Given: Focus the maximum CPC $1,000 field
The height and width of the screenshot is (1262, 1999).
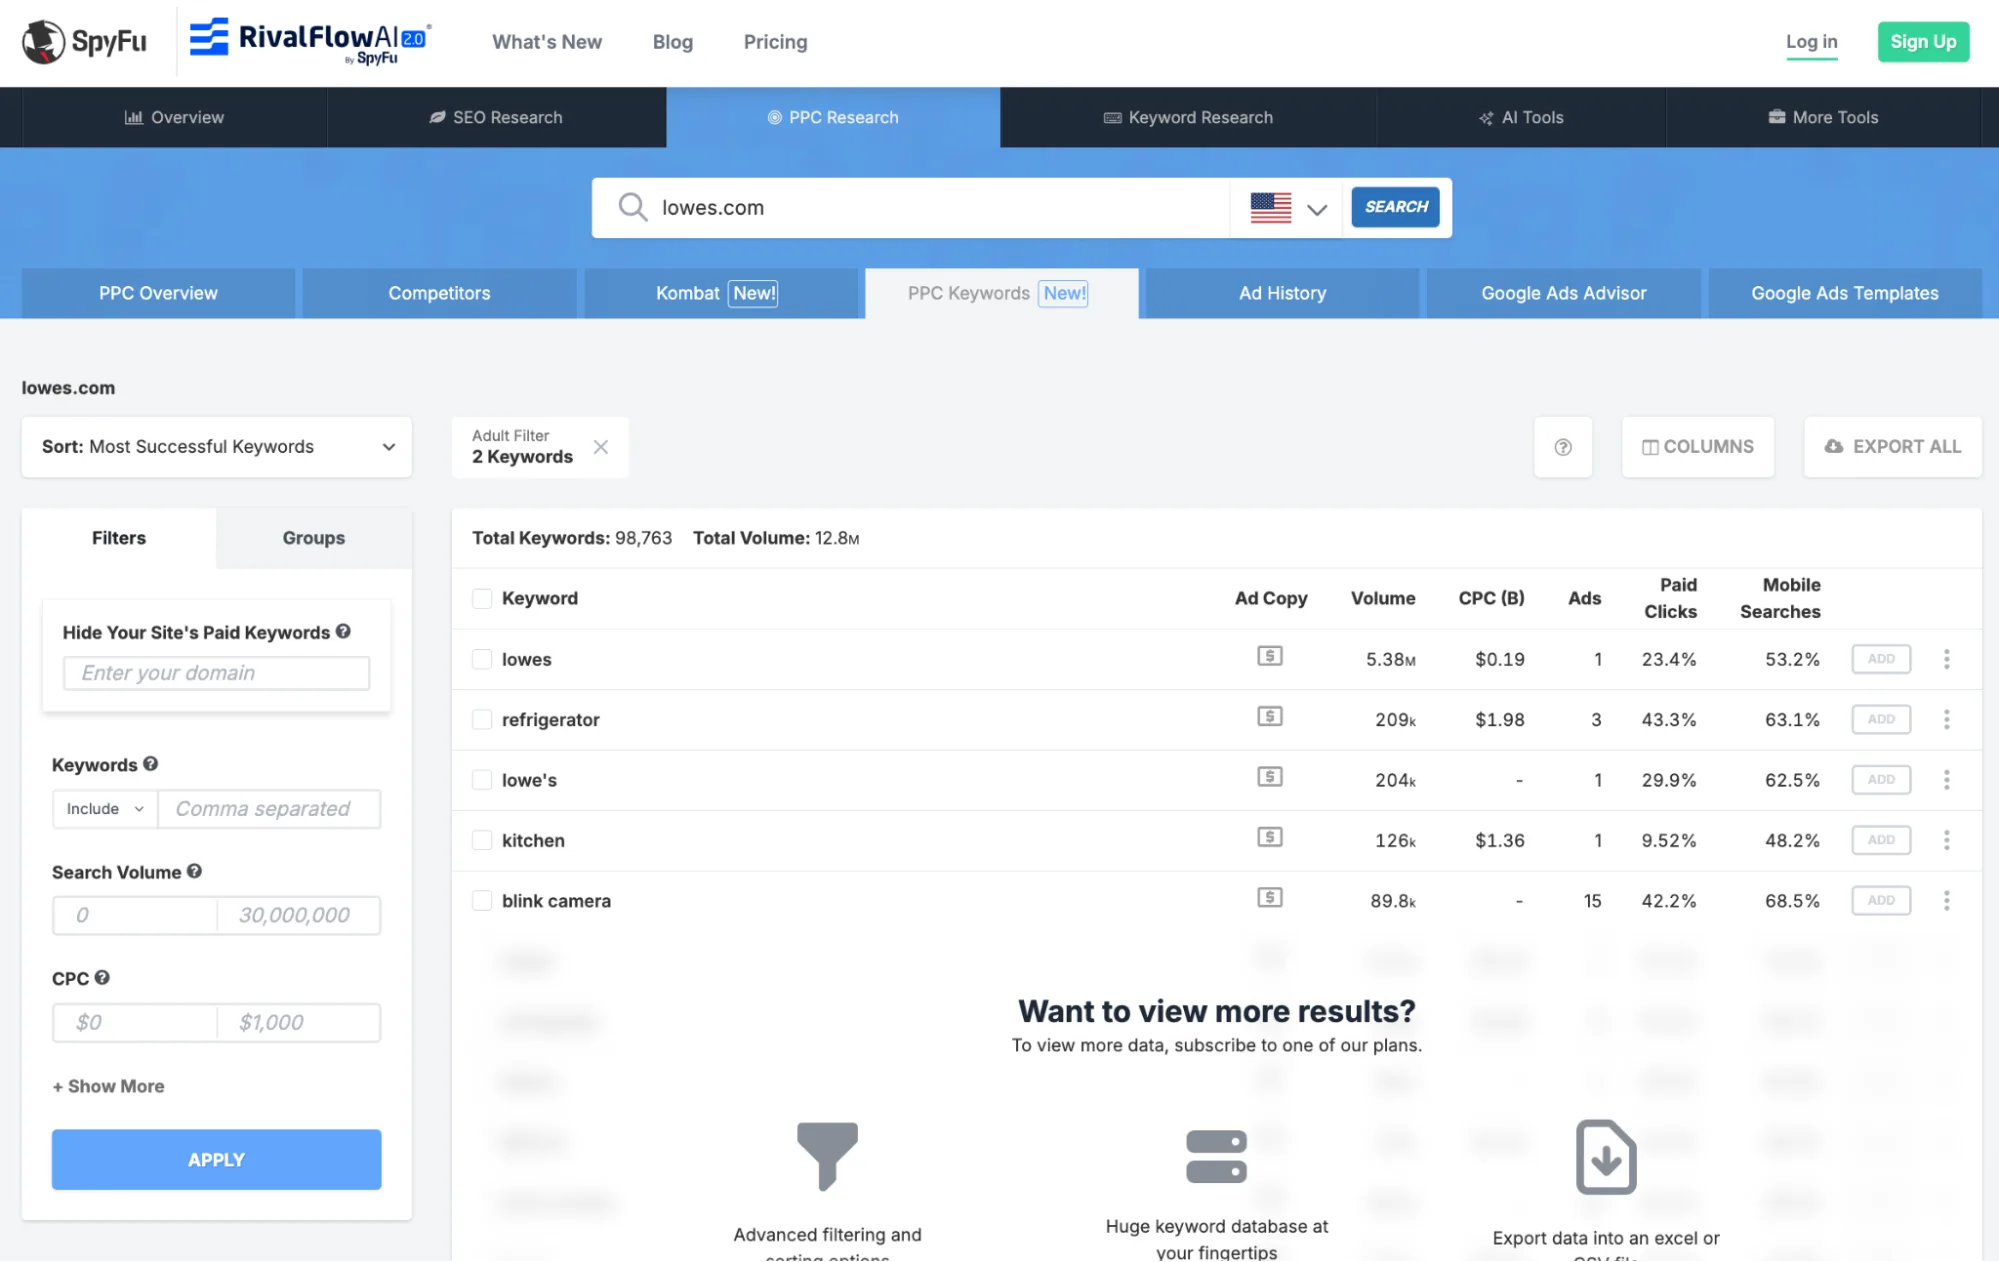Looking at the screenshot, I should coord(299,1022).
